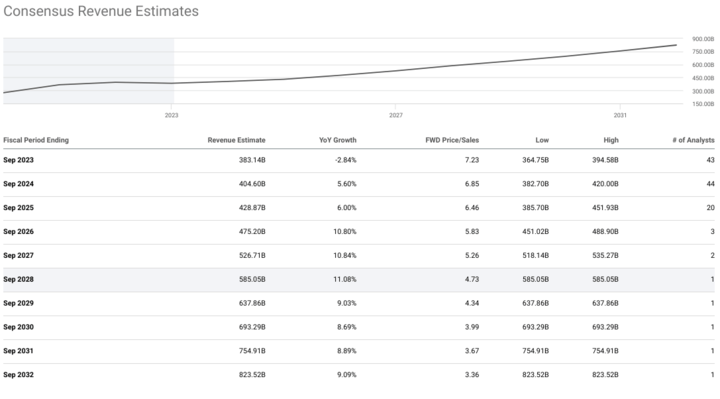Select the Sep 2023 row label
720x399 pixels.
18,160
